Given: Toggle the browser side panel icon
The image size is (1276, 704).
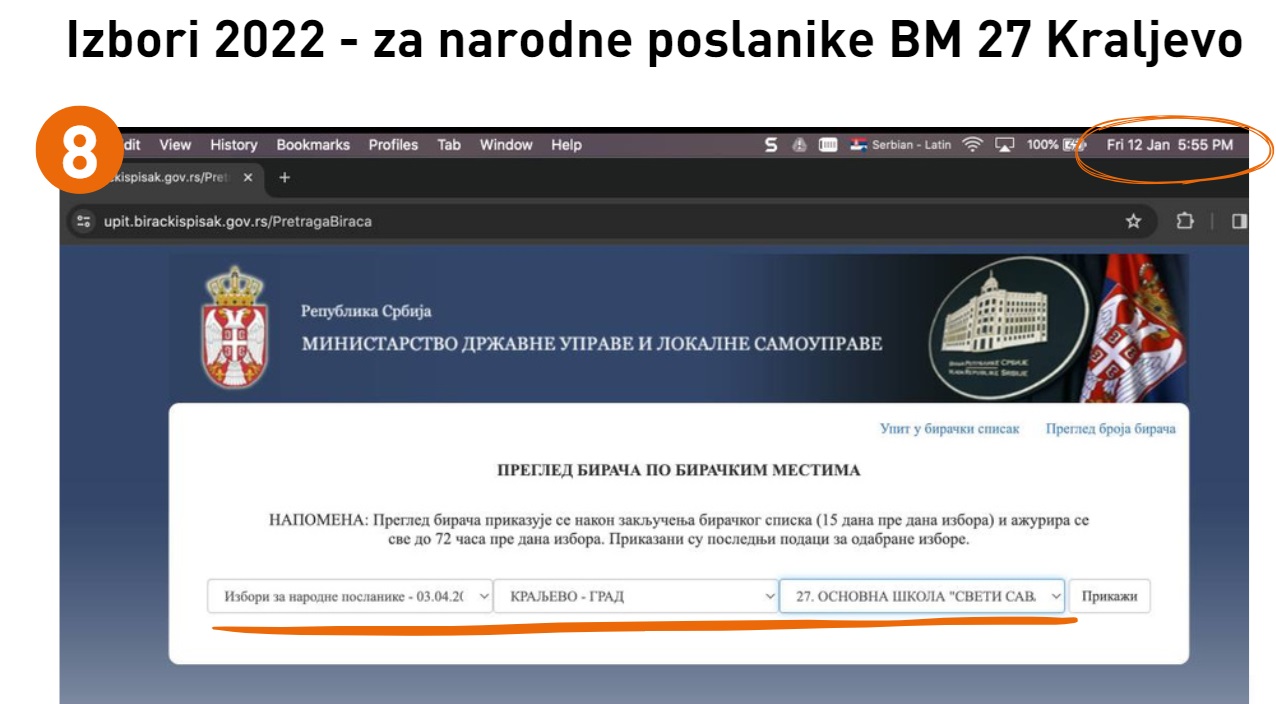Looking at the screenshot, I should pos(1239,221).
